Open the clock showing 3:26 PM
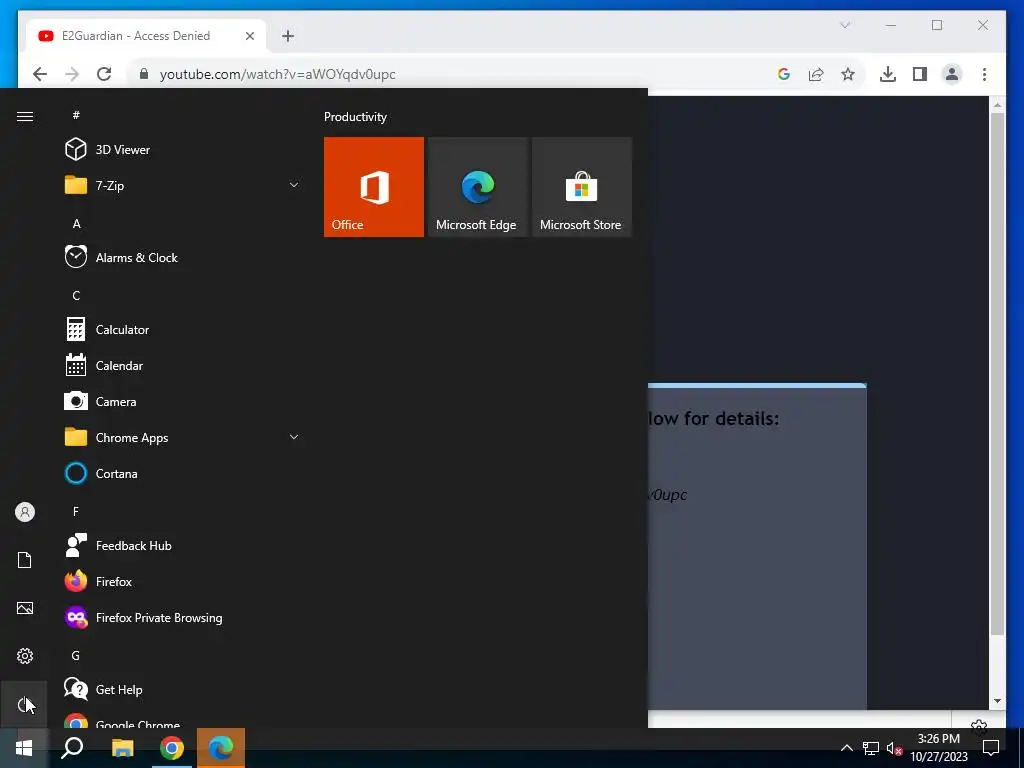This screenshot has width=1024, height=768. [938, 748]
